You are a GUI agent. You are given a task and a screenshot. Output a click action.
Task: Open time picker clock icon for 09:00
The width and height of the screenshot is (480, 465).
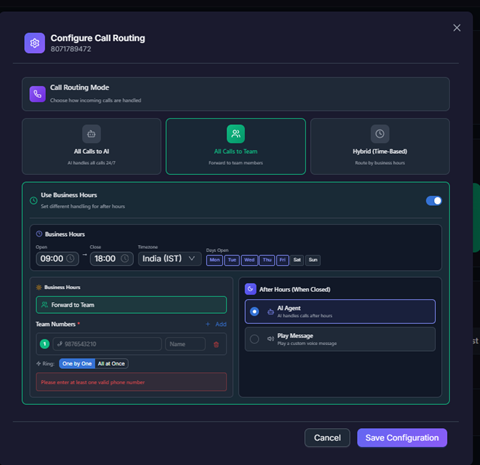coord(70,259)
